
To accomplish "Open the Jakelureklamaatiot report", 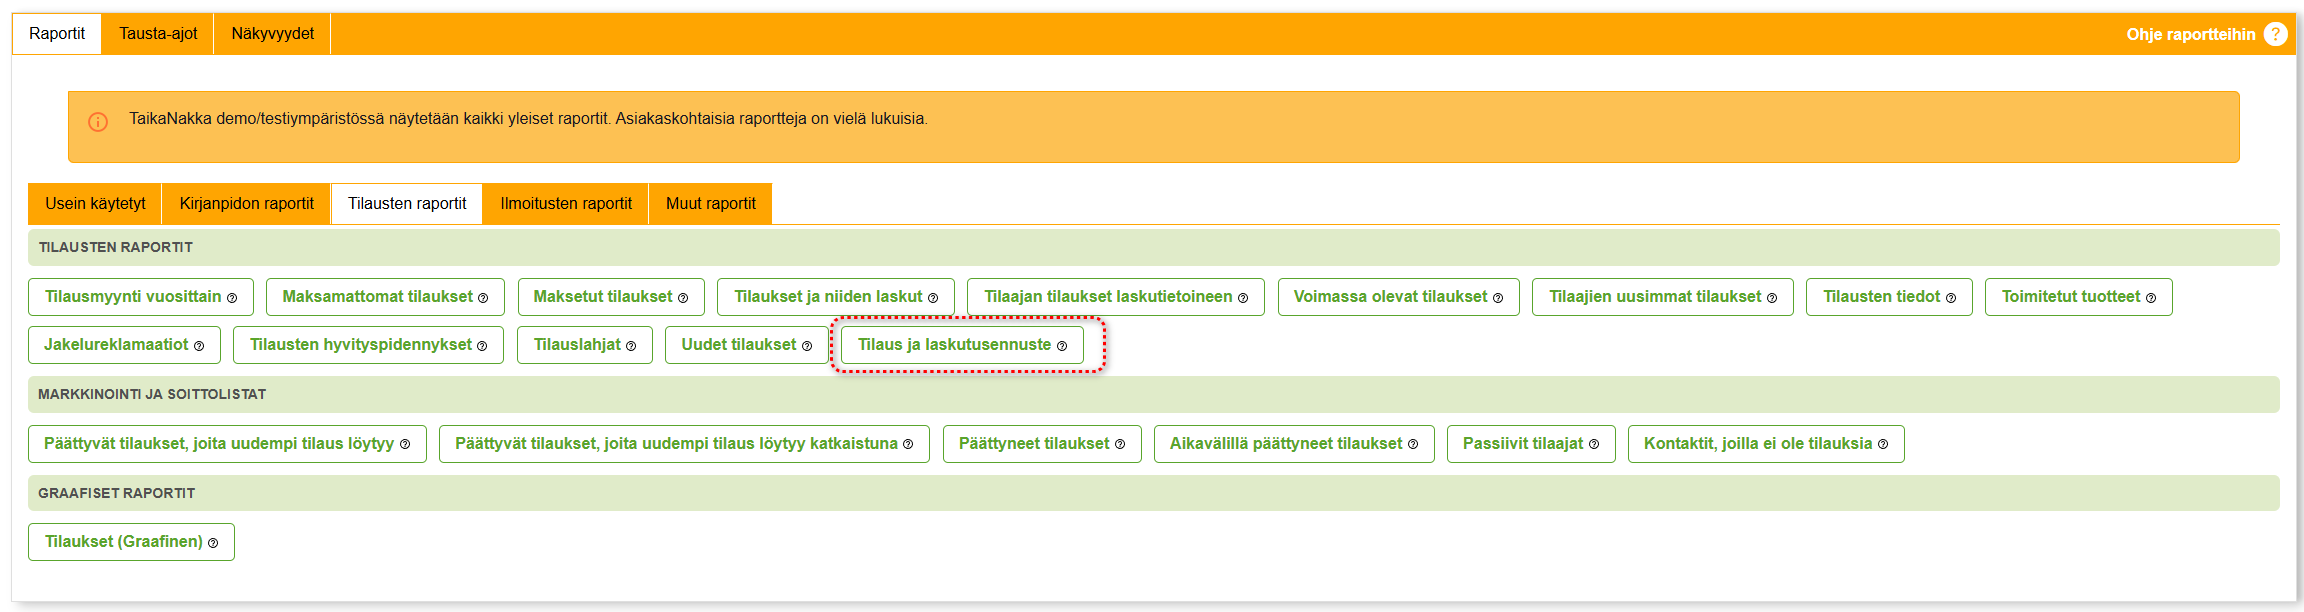I will pyautogui.click(x=124, y=345).
